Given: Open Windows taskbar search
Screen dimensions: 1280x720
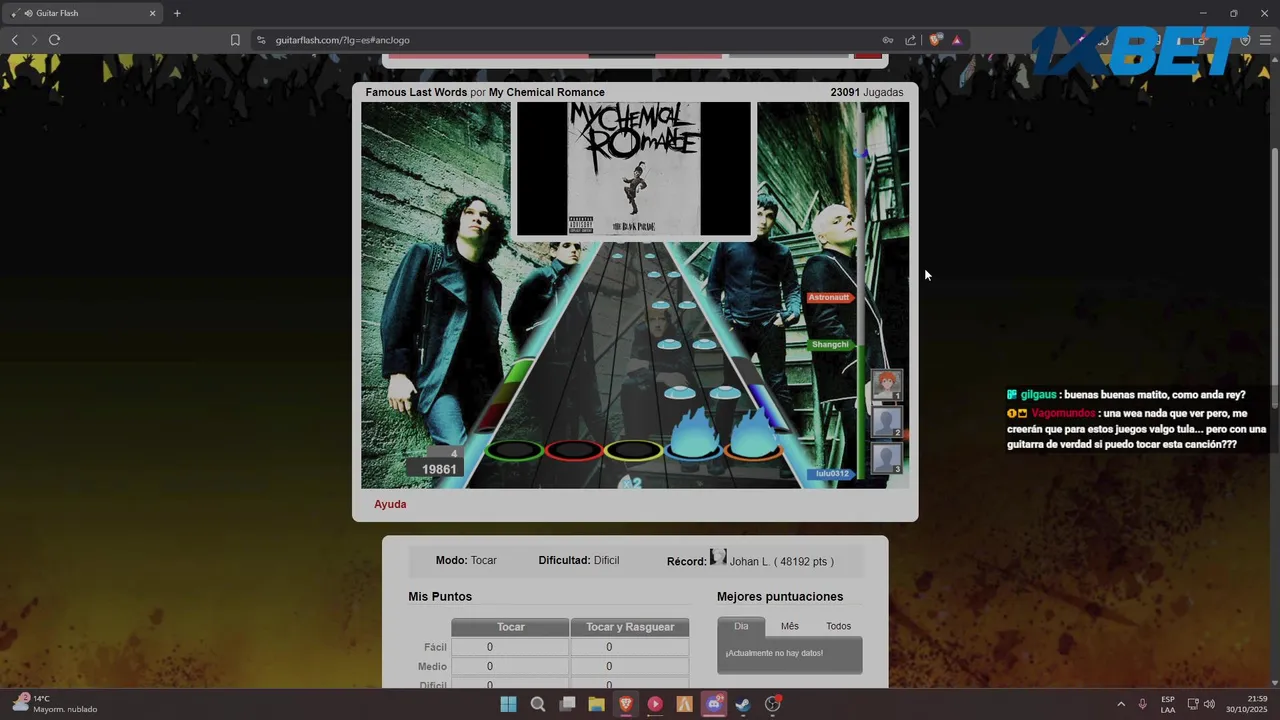Looking at the screenshot, I should pos(538,704).
